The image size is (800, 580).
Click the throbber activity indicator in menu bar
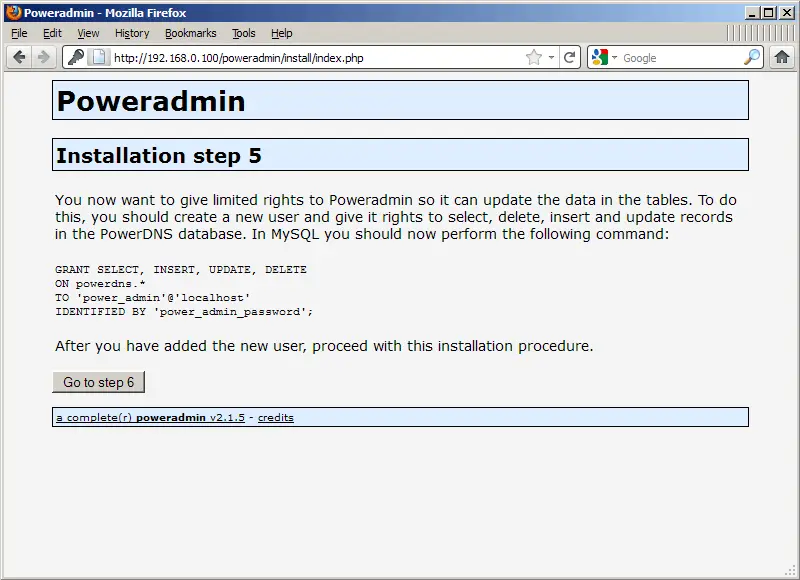760,33
